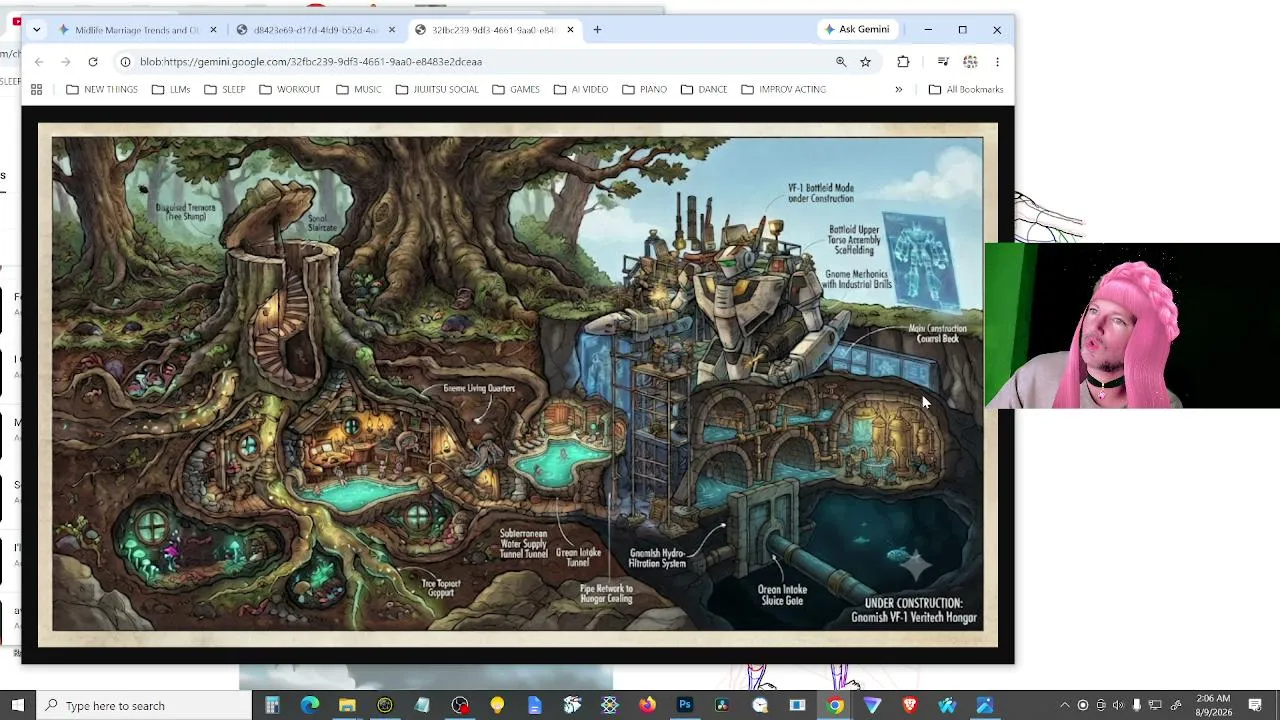1280x720 pixels.
Task: Switch to the d8423e69 tab
Action: coord(315,30)
